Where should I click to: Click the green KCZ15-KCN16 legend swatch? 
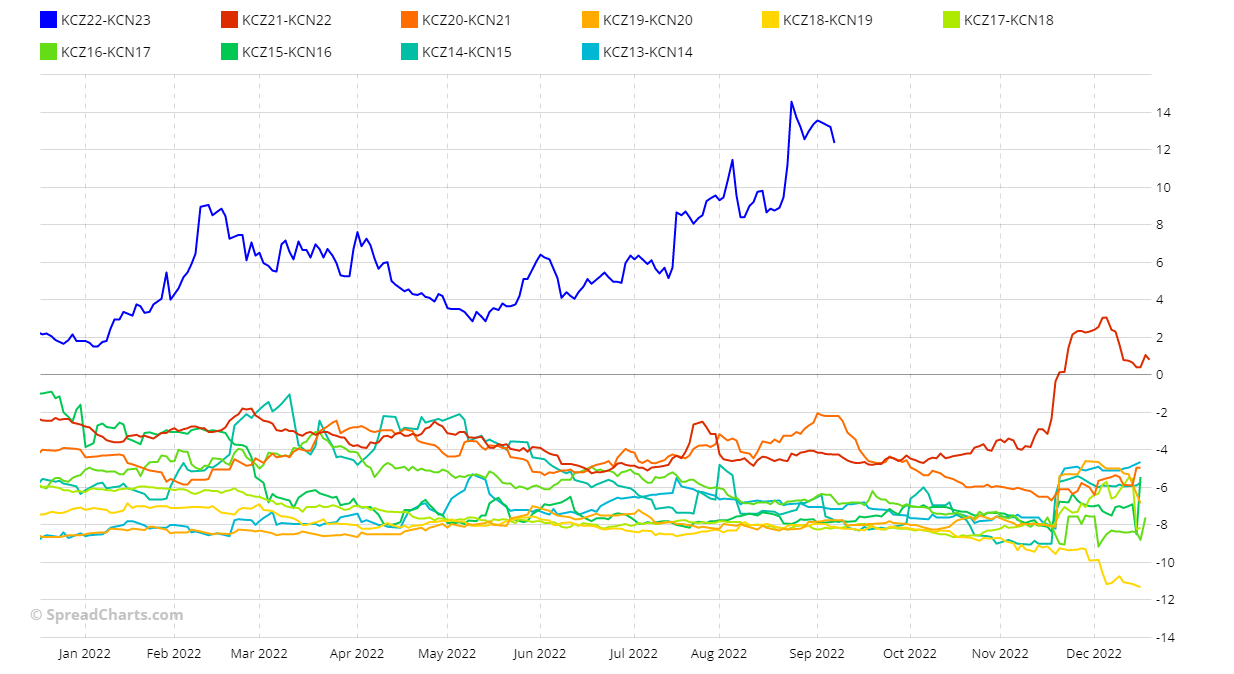pyautogui.click(x=229, y=52)
